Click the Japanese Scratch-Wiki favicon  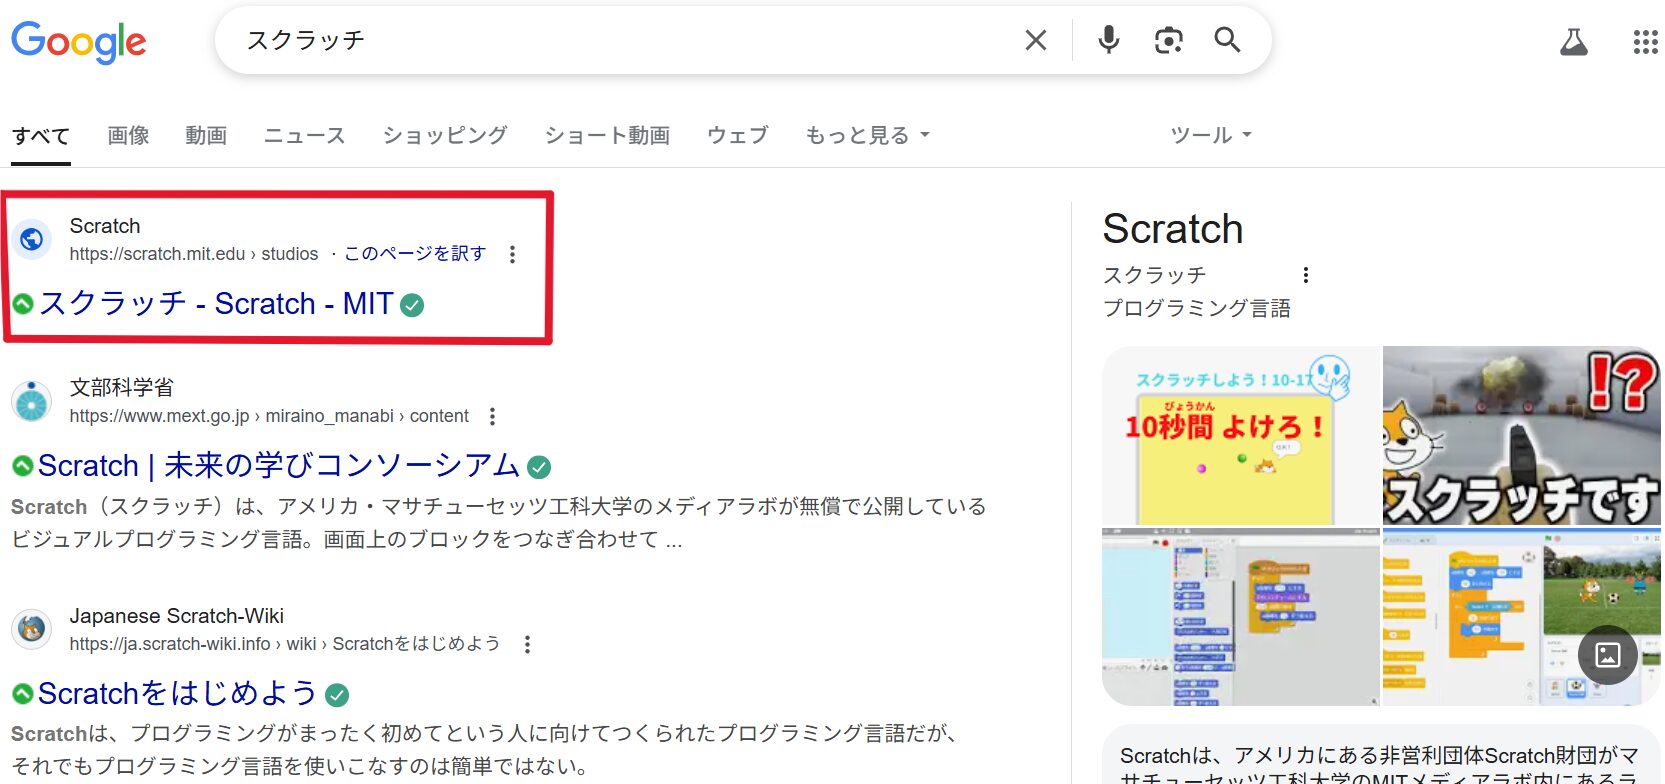click(x=32, y=629)
